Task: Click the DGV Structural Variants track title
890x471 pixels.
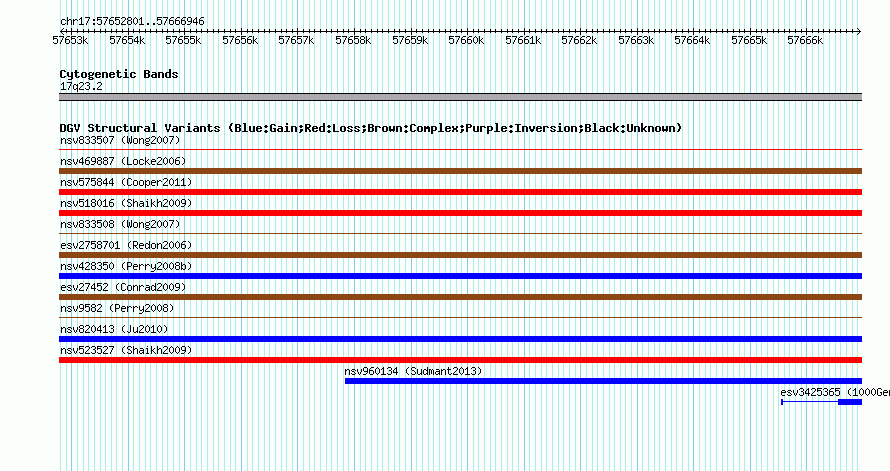Action: [x=371, y=128]
